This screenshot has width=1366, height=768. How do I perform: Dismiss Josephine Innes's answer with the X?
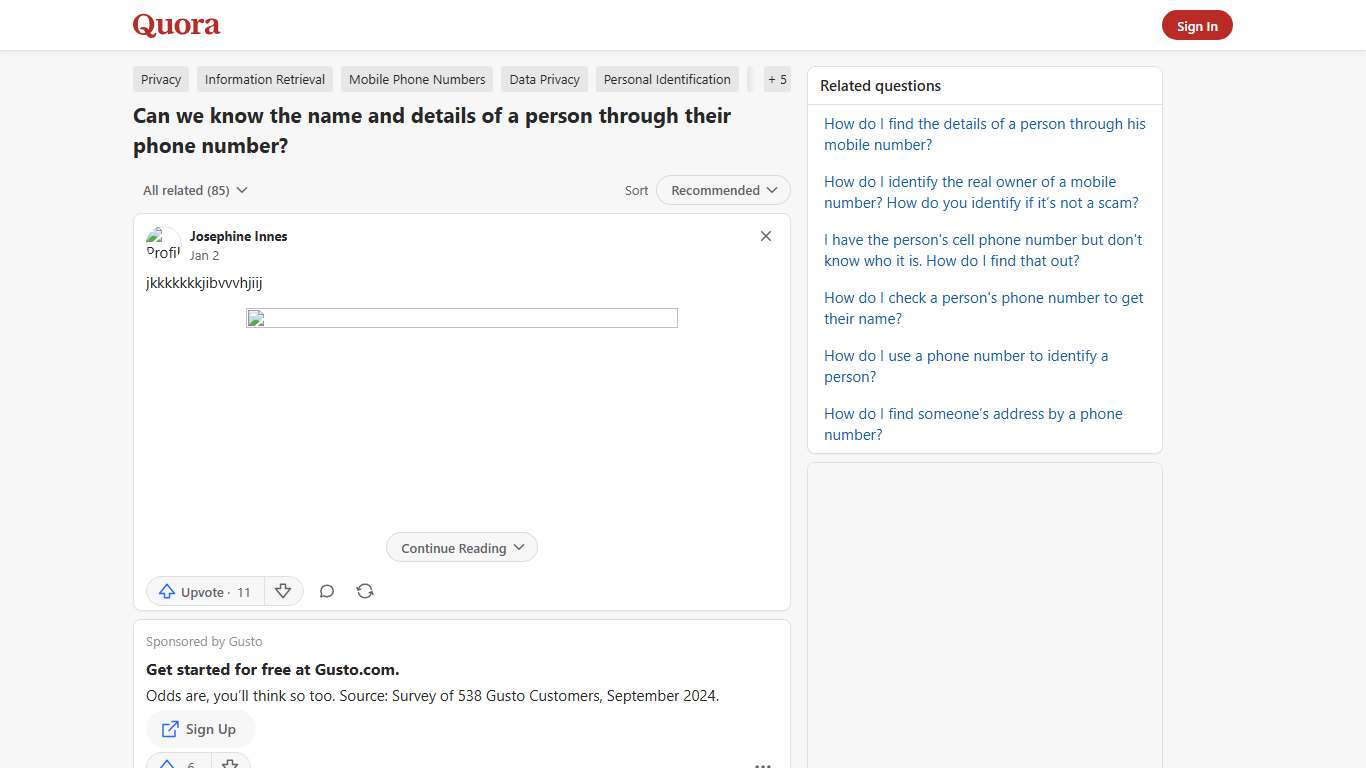pos(765,236)
